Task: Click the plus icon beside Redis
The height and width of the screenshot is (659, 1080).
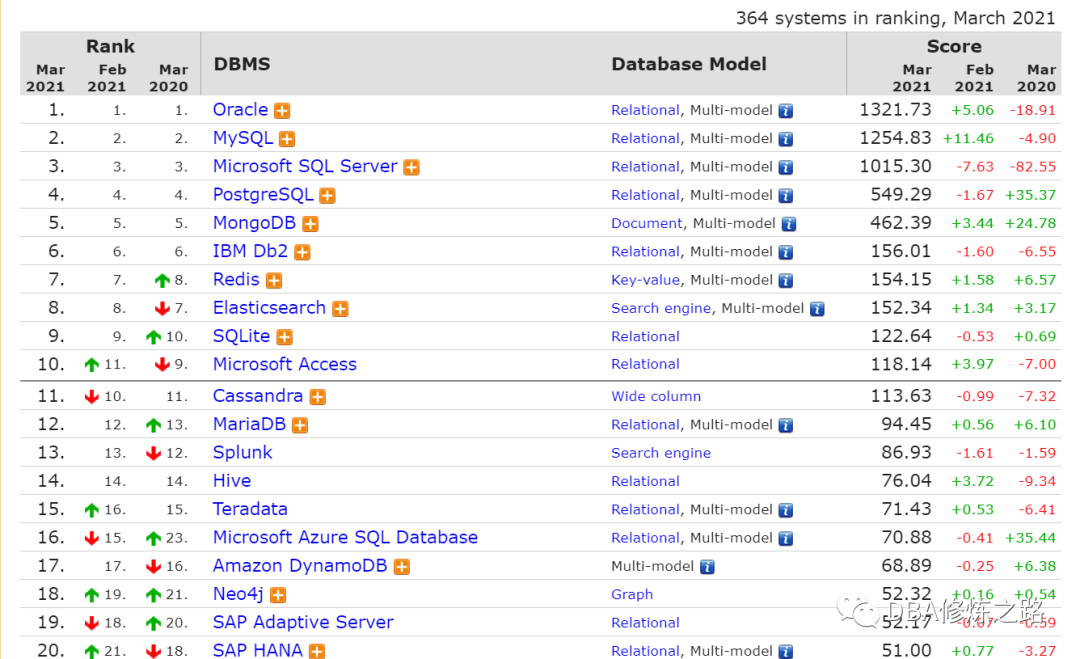Action: 274,280
